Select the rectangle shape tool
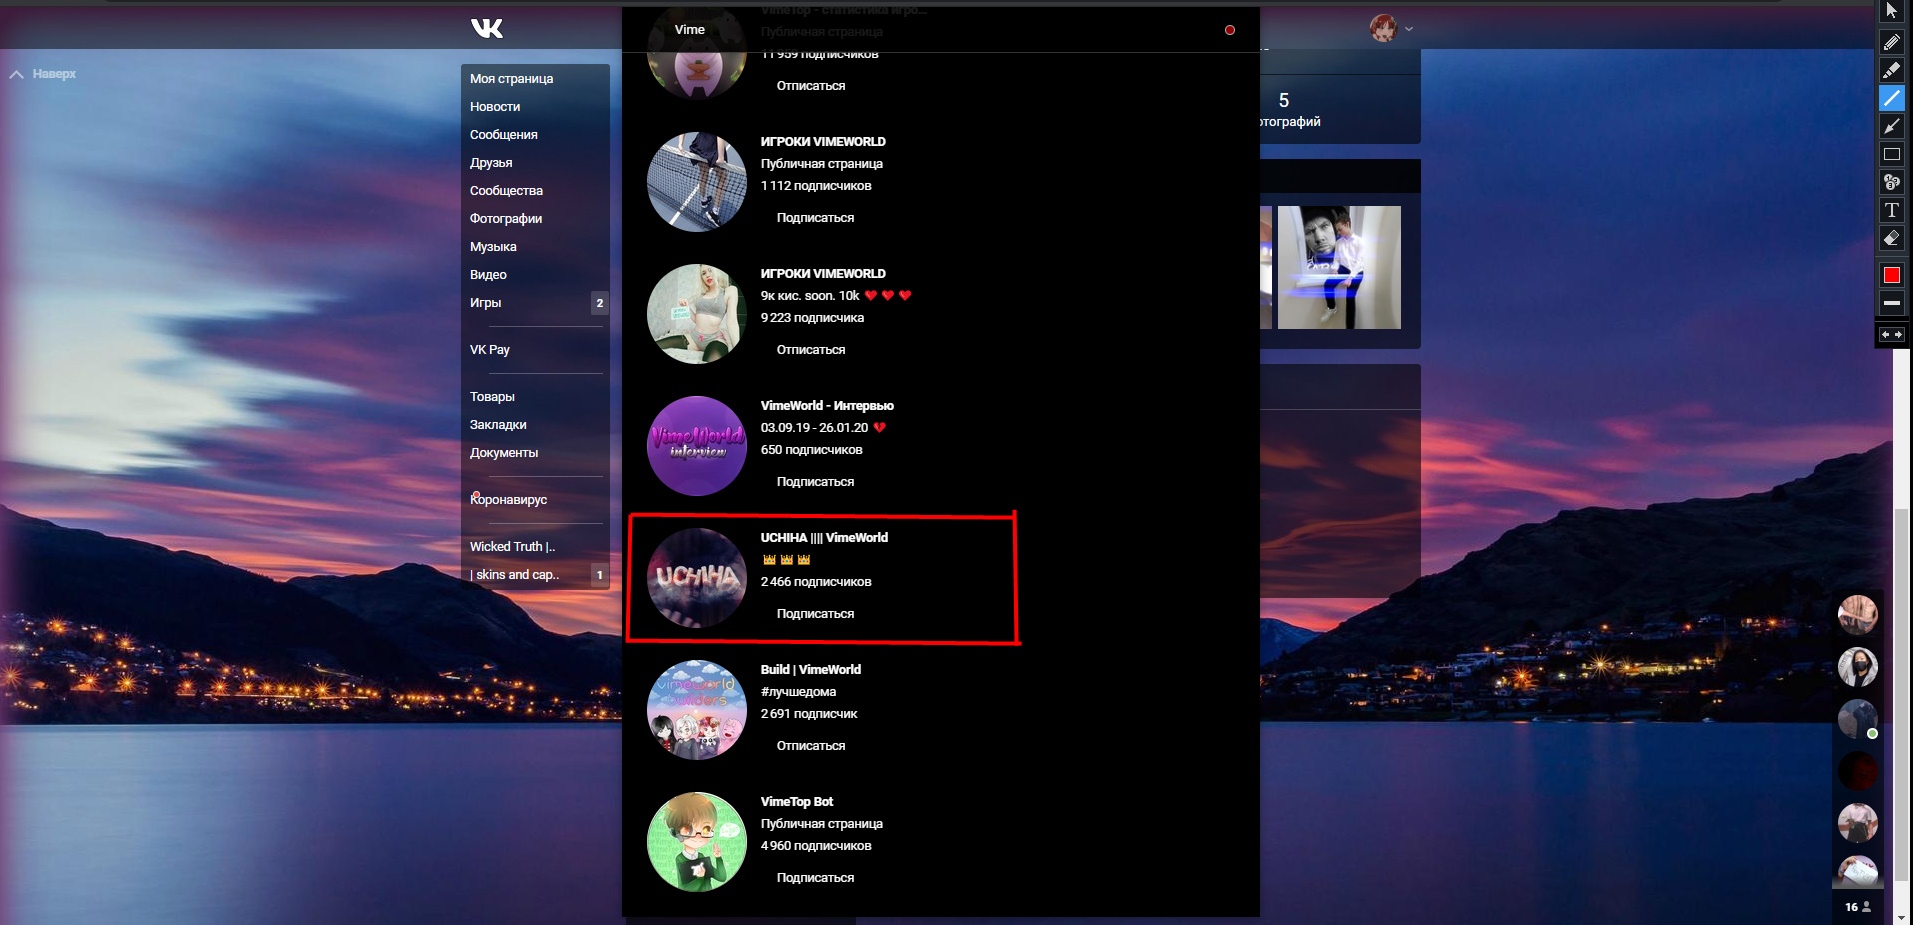 pyautogui.click(x=1891, y=154)
